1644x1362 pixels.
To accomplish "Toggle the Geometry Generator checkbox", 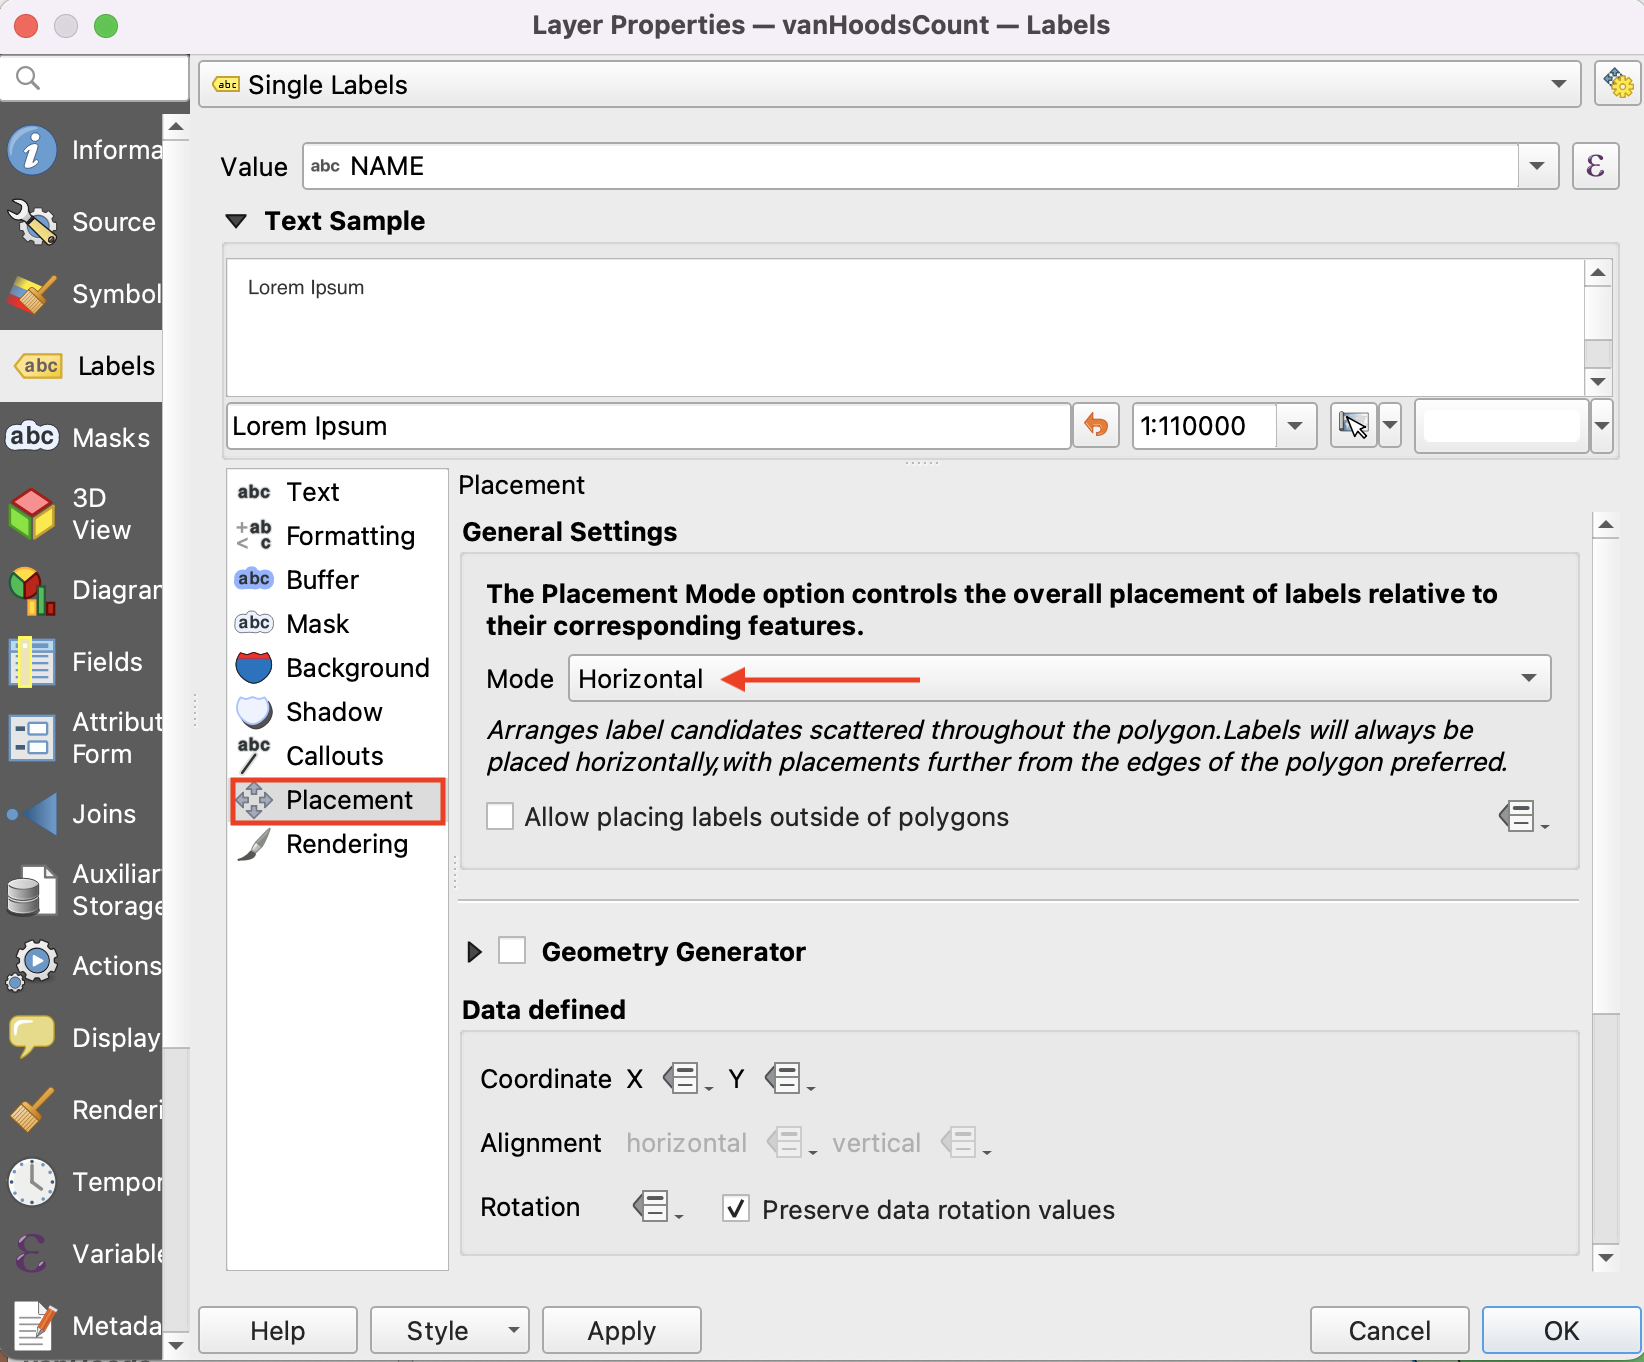I will [512, 951].
